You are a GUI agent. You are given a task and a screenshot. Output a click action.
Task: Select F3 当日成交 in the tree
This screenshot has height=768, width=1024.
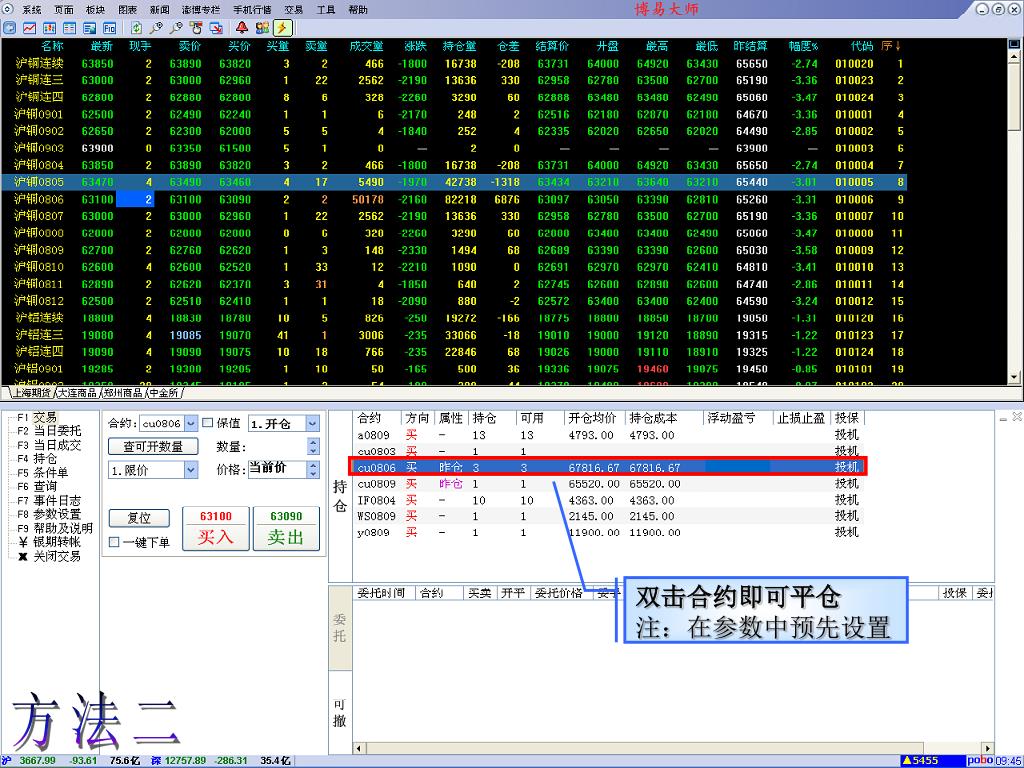[x=49, y=445]
